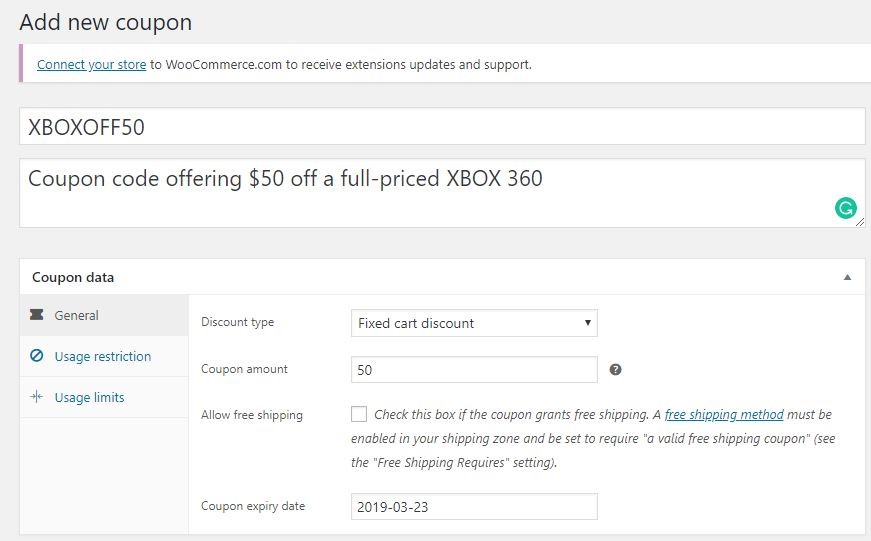
Task: Enable the Allow free shipping checkbox
Action: click(x=359, y=414)
